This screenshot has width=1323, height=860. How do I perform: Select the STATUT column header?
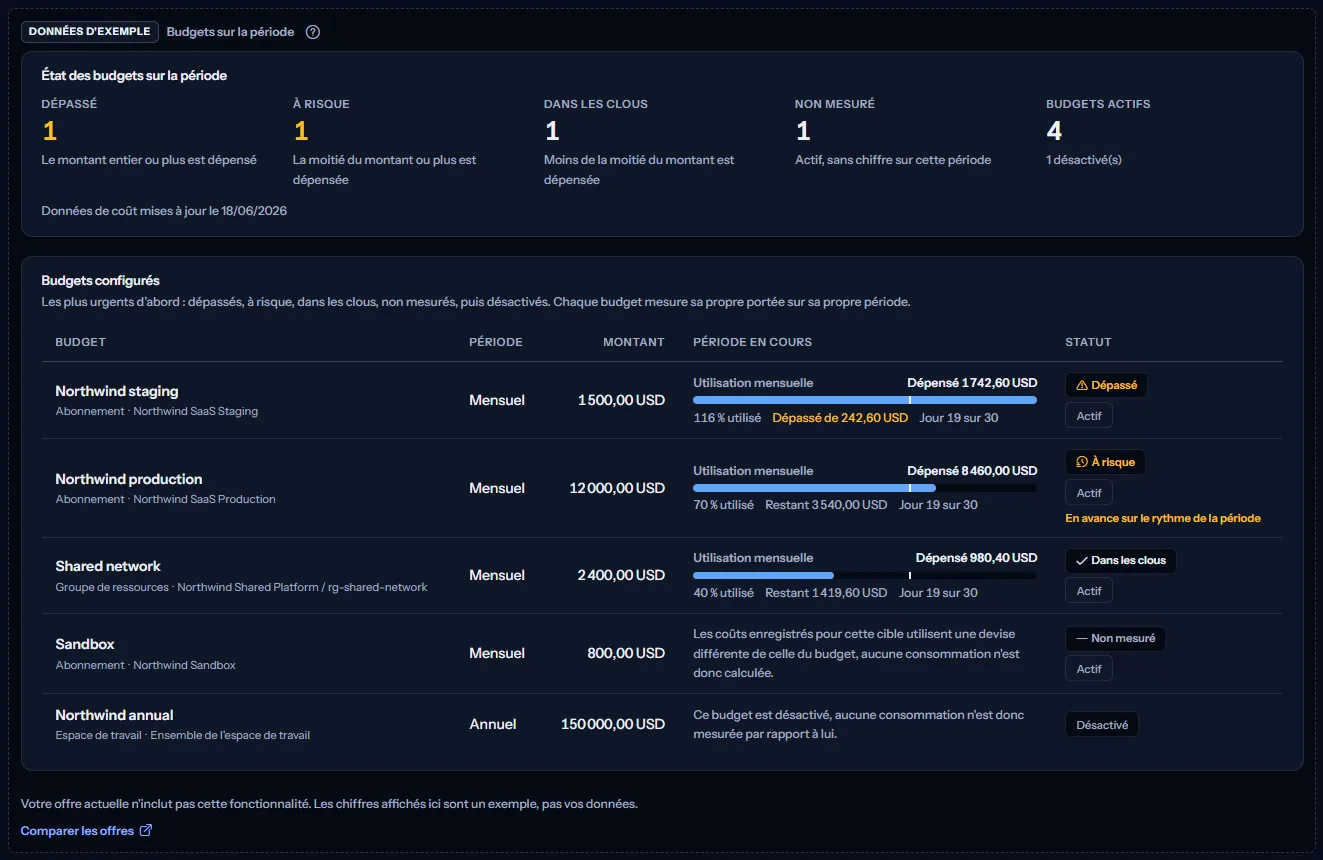(1088, 342)
